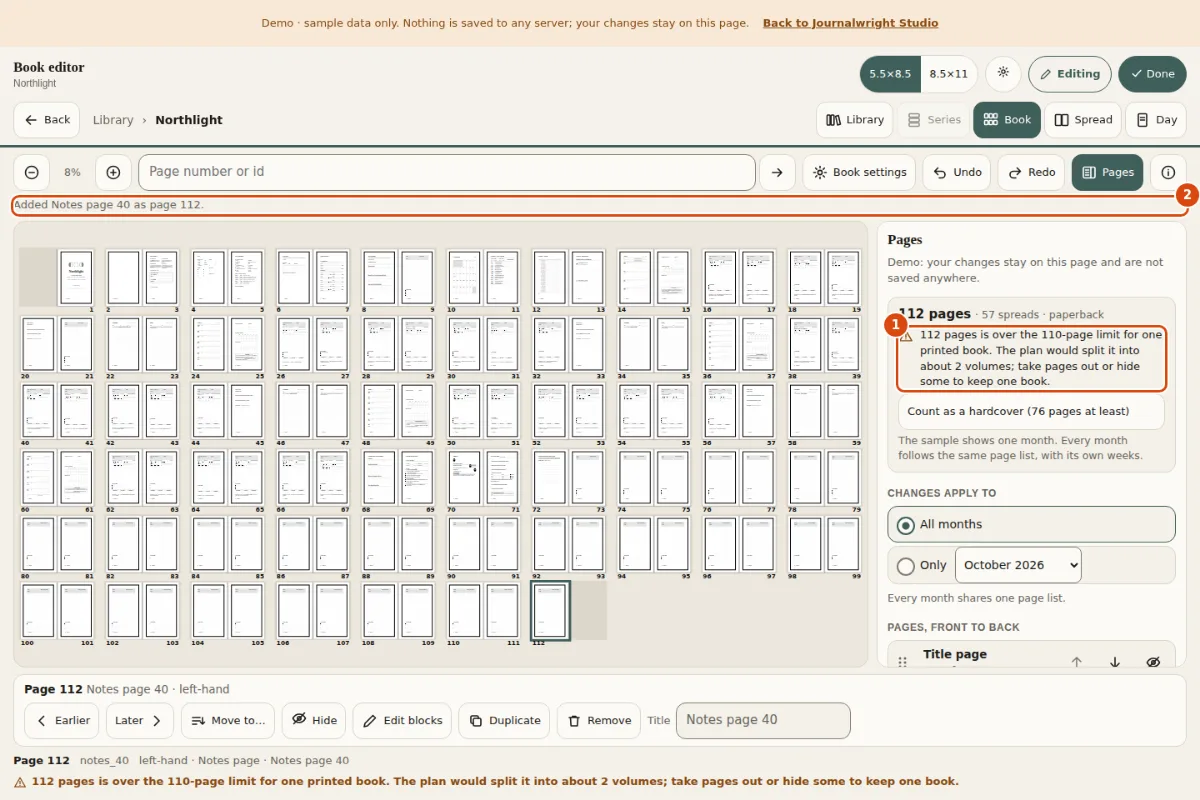1200x800 pixels.
Task: Zoom in with the plus icon
Action: point(113,172)
